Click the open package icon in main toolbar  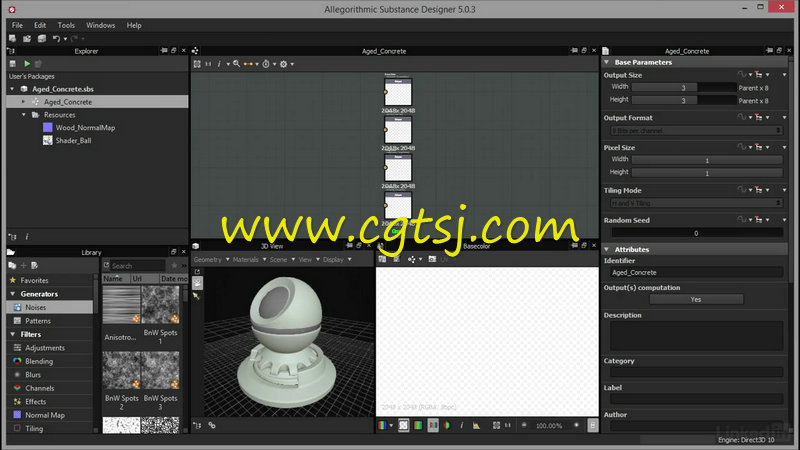click(27, 38)
